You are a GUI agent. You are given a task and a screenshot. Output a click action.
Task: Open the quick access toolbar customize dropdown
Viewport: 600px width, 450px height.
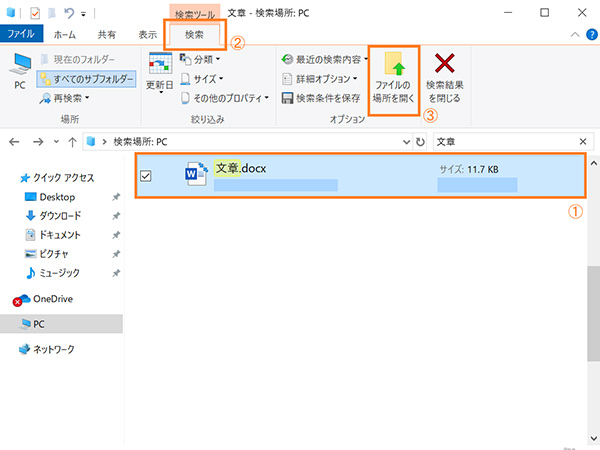click(x=83, y=14)
